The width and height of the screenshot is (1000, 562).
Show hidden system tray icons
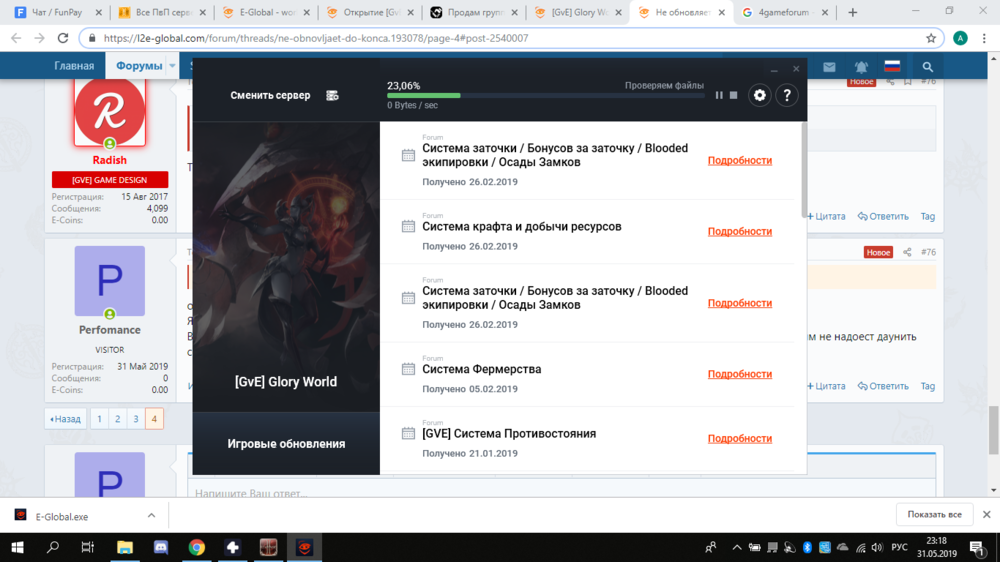737,547
